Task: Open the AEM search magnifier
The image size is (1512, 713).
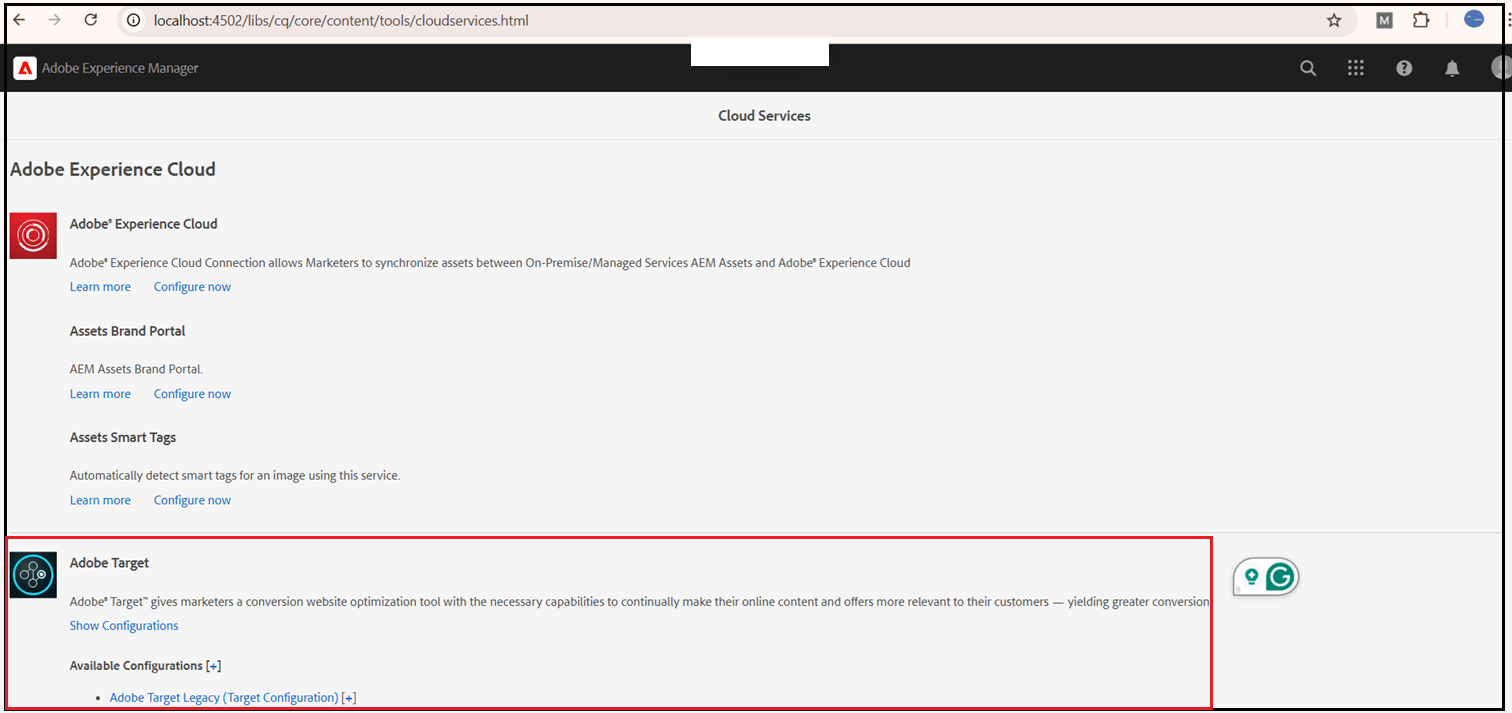Action: click(1308, 68)
